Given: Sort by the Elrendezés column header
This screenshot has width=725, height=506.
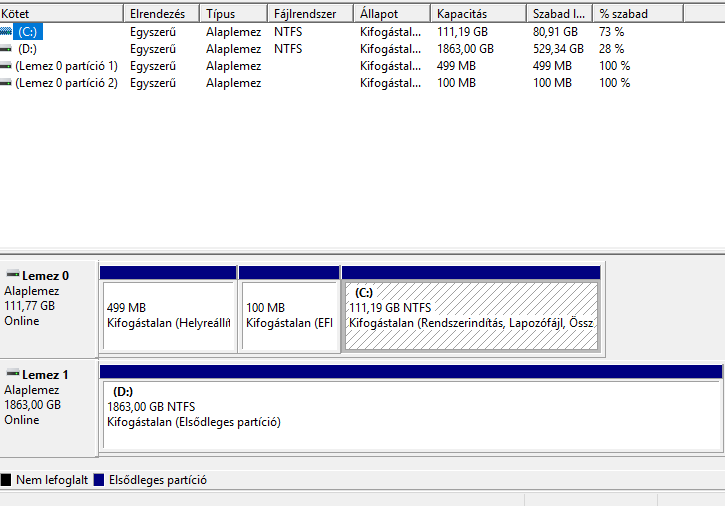Looking at the screenshot, I should (162, 14).
